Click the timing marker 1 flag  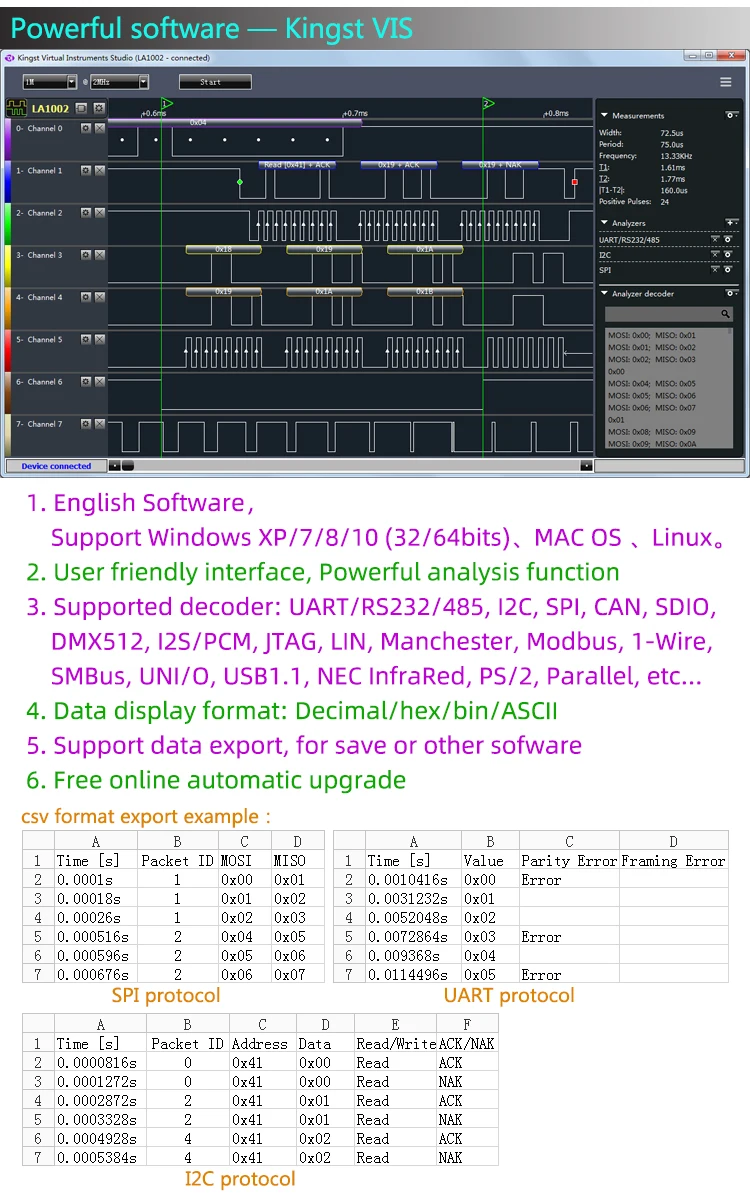point(166,103)
